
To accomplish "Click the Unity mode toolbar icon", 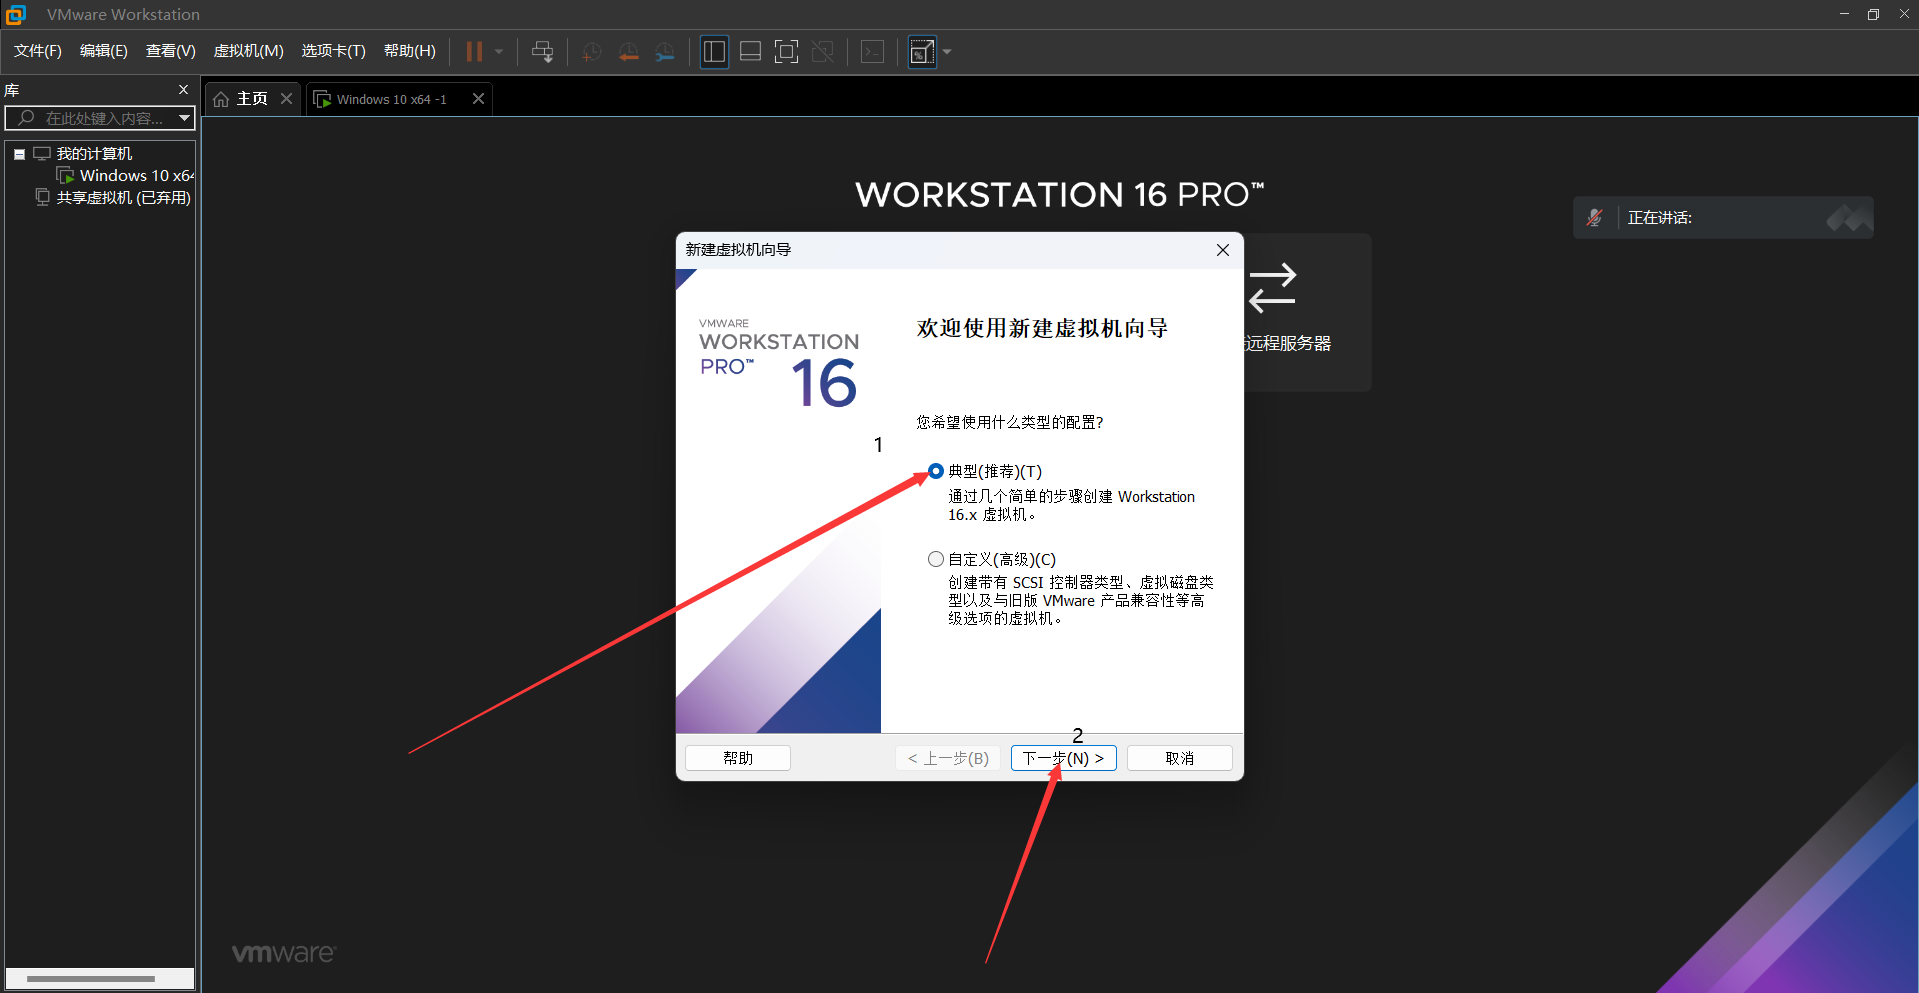I will [823, 52].
